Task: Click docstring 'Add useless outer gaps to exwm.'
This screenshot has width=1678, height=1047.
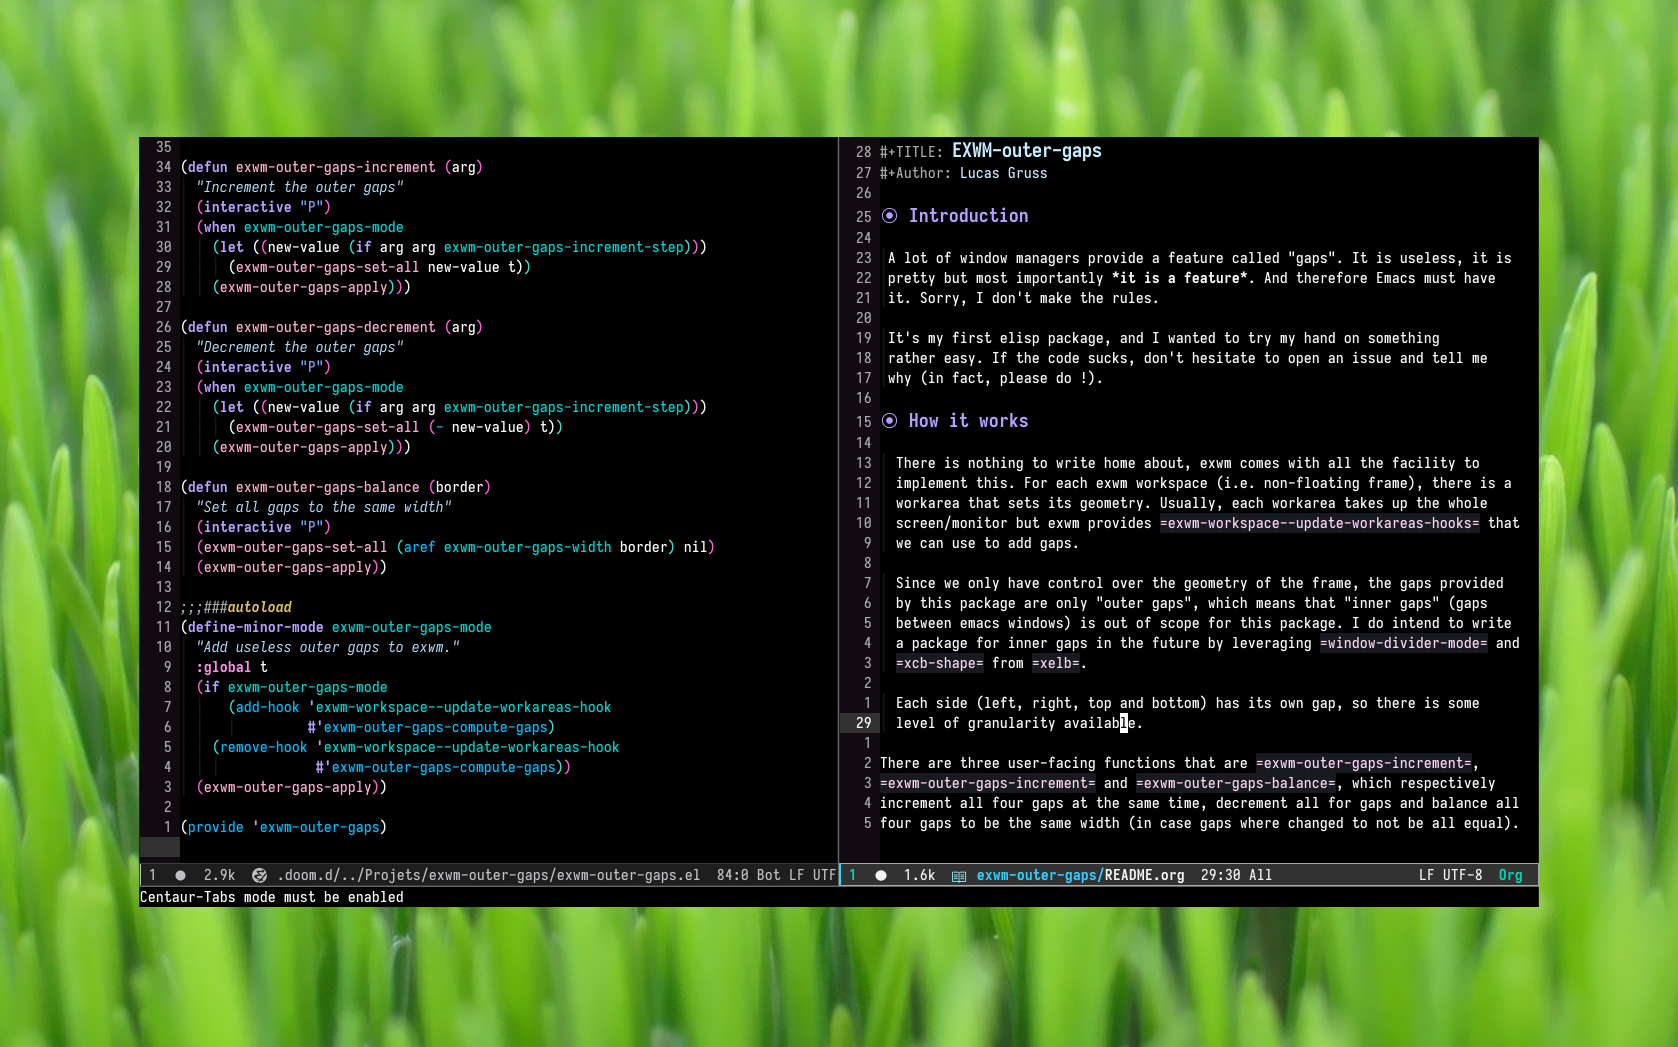Action: tap(328, 647)
